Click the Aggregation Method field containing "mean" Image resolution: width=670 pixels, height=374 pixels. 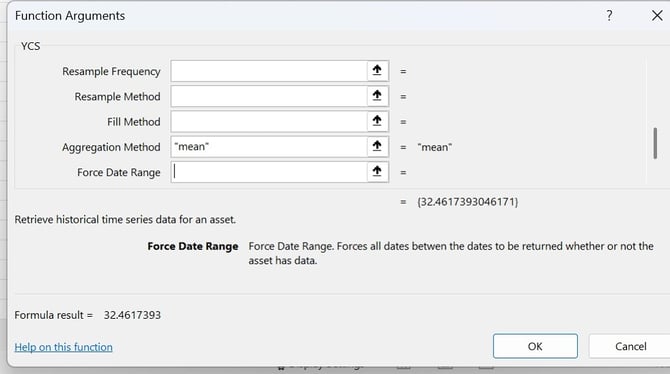pos(269,146)
